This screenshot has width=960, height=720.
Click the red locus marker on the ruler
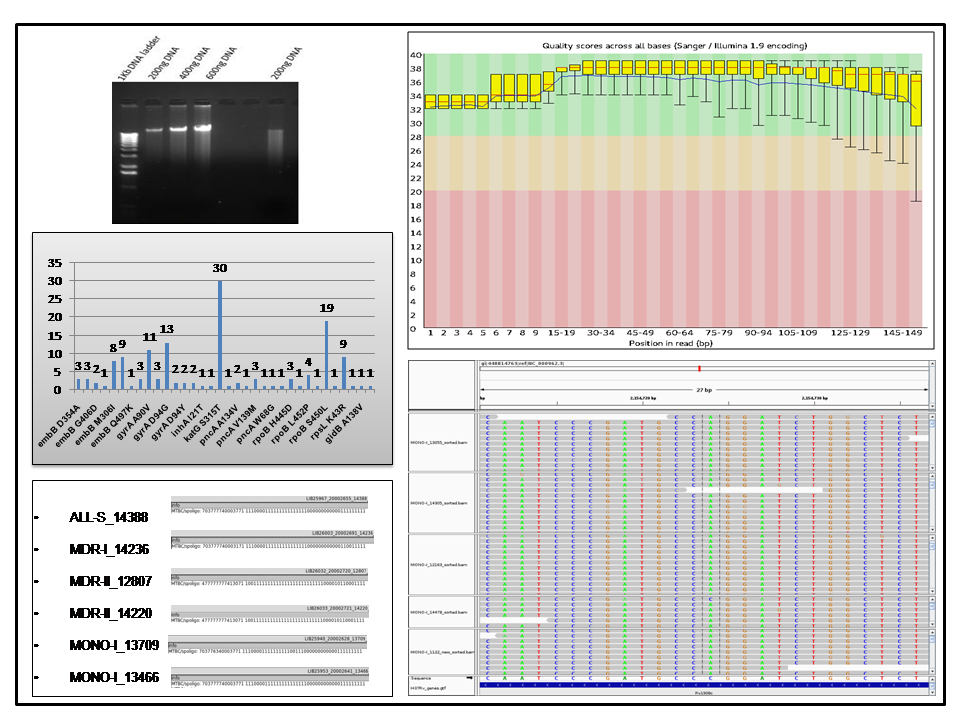coord(699,368)
